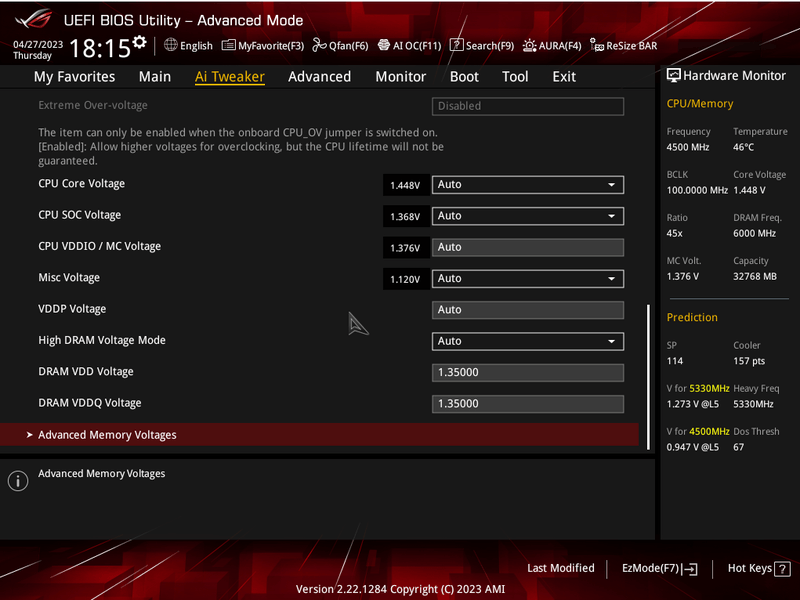Click the 45x ratio value

click(x=674, y=233)
